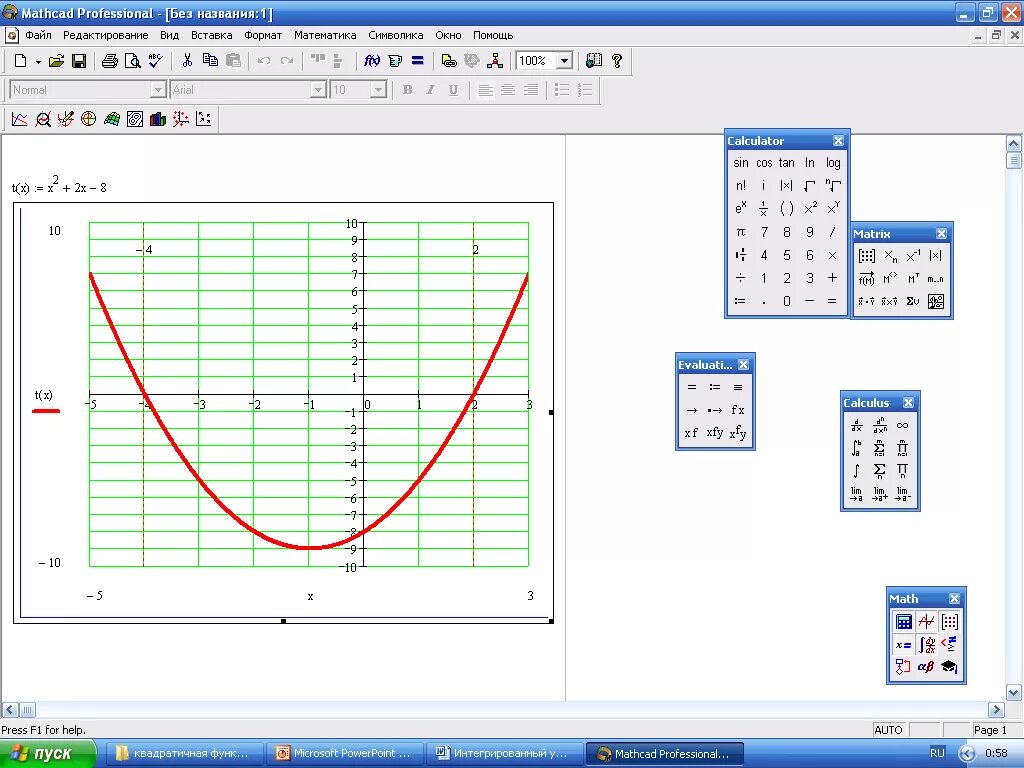Open Calculator toolbar from Math palette
The image size is (1024, 768).
[904, 622]
